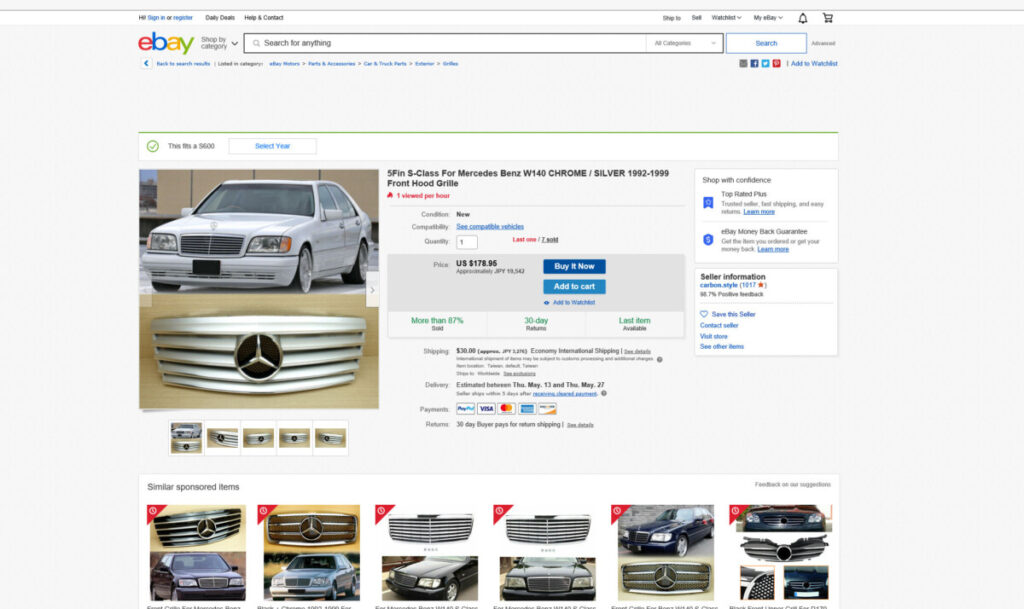Share this listing by email
The image size is (1024, 609).
pos(743,63)
